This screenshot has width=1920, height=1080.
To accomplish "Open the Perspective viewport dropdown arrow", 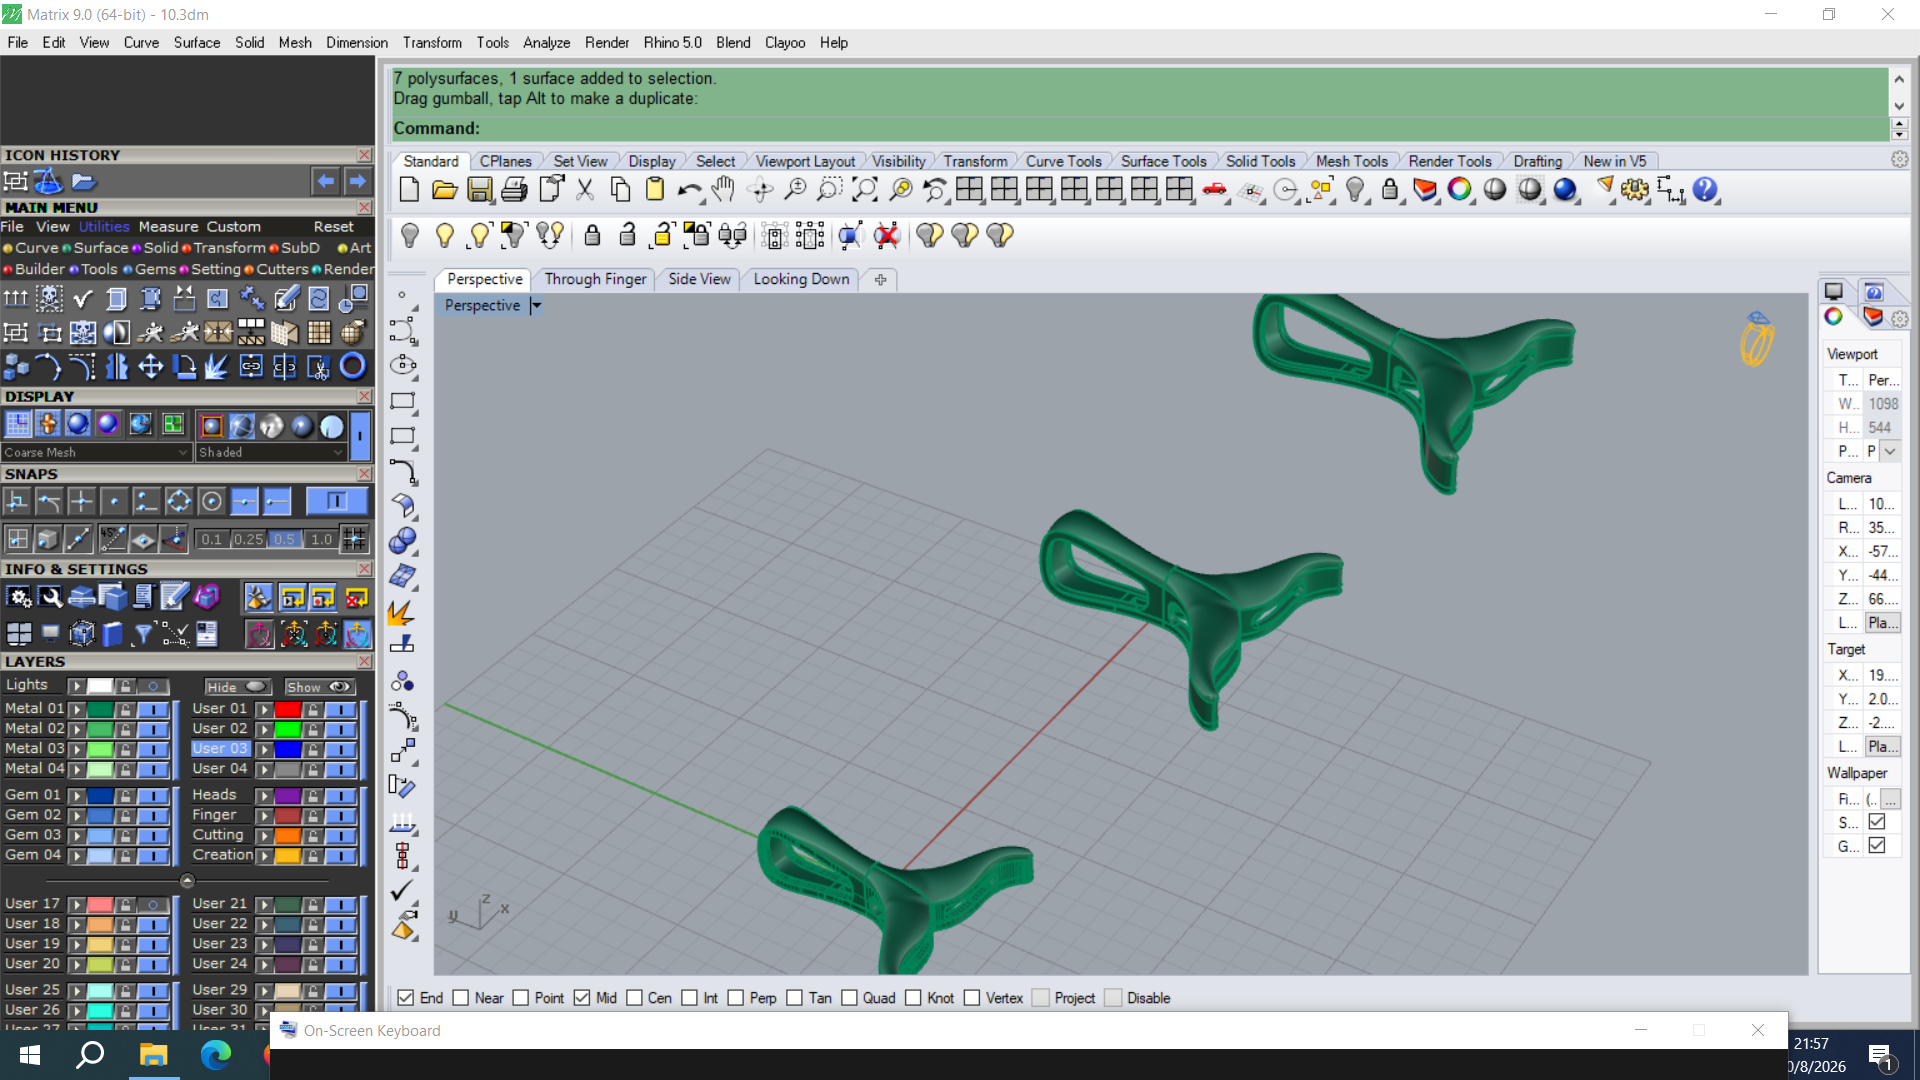I will pyautogui.click(x=536, y=305).
